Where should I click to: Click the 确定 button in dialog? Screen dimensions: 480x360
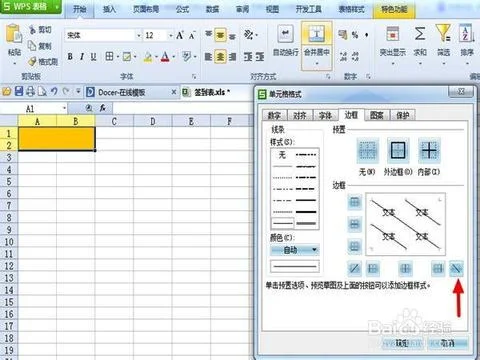pos(402,343)
